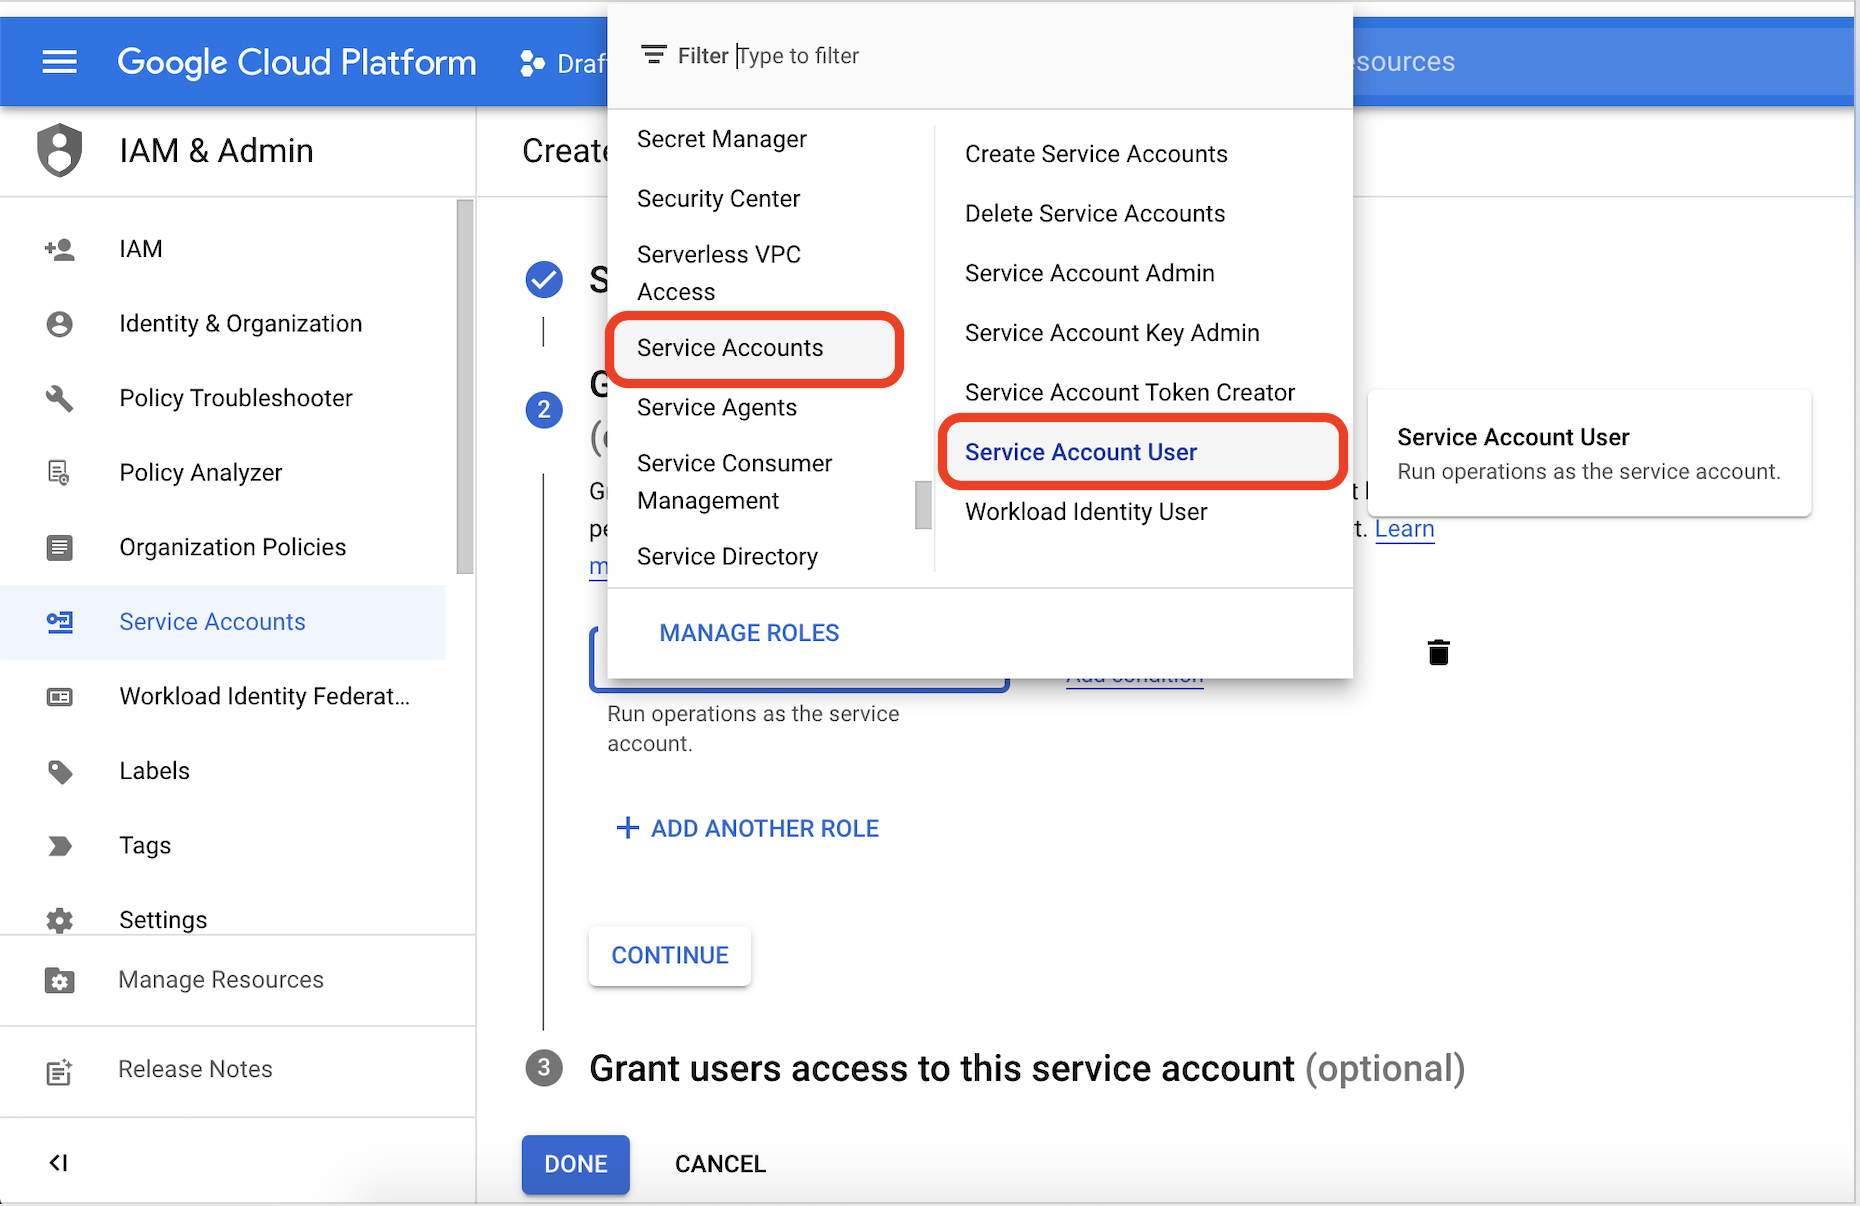Image resolution: width=1860 pixels, height=1206 pixels.
Task: Open the hamburger navigation menu
Action: (x=59, y=62)
